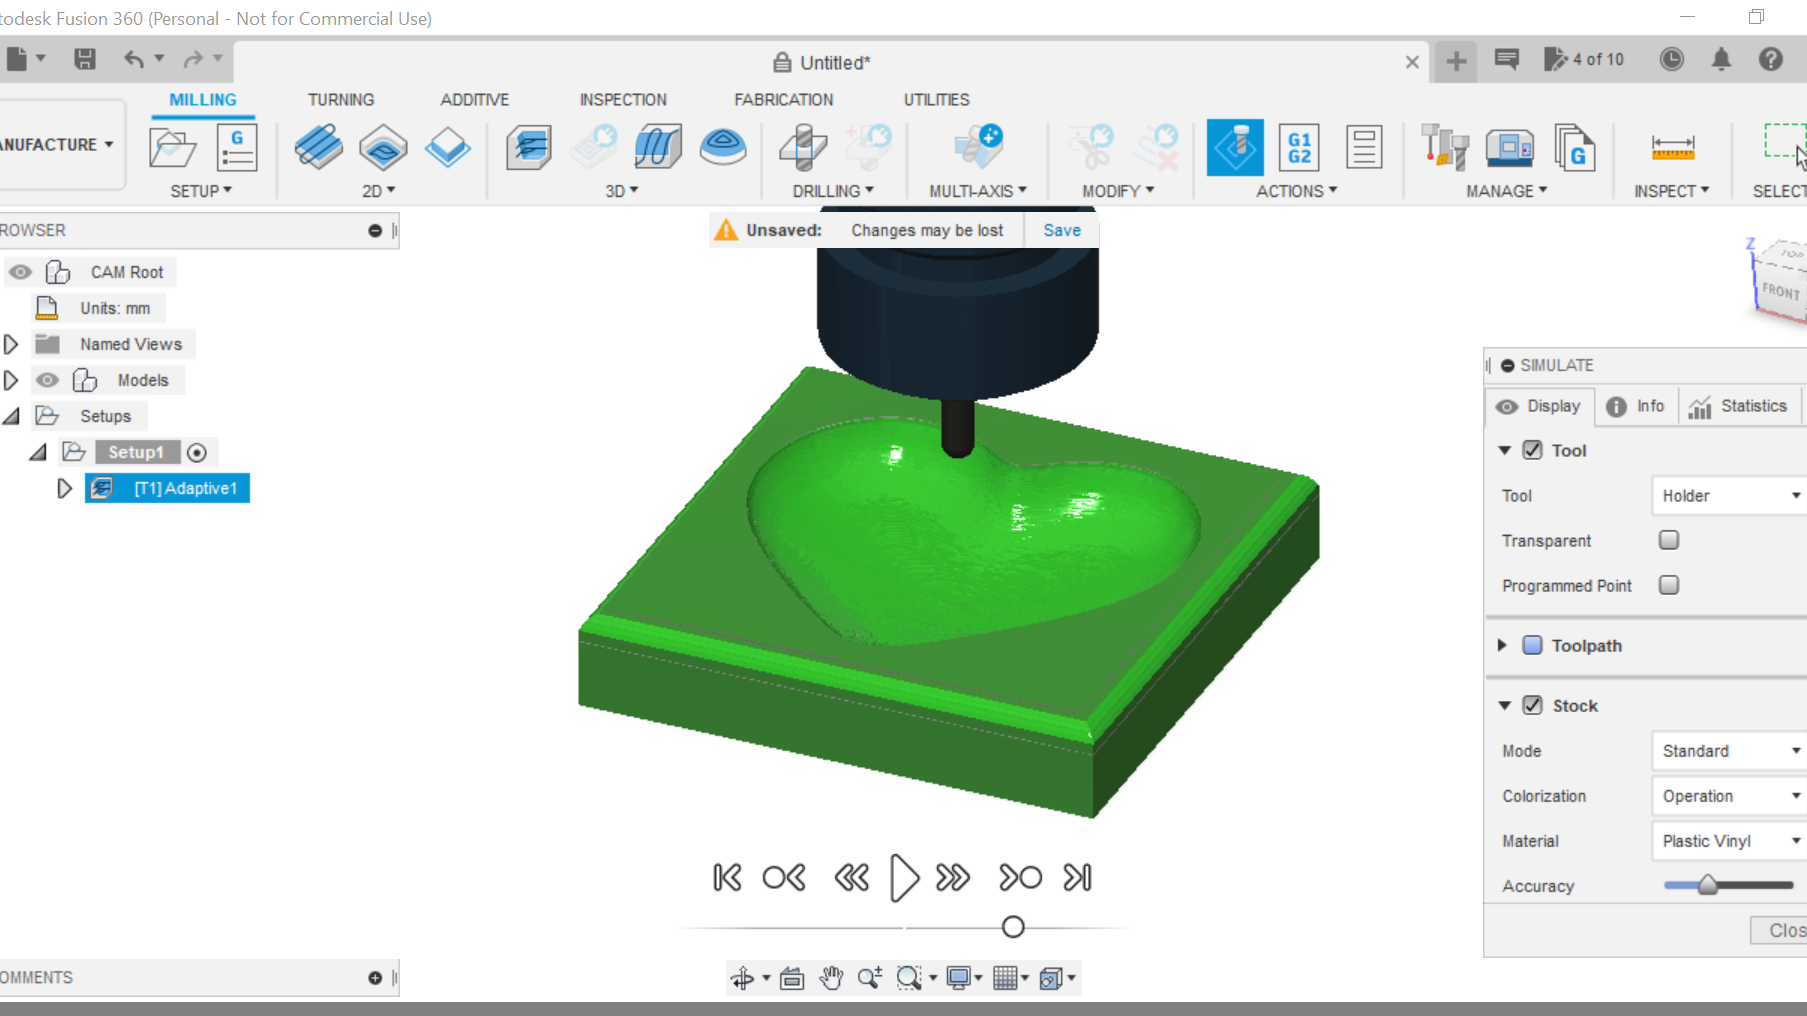
Task: Select the Multi-Axis toolpath icon
Action: (978, 147)
